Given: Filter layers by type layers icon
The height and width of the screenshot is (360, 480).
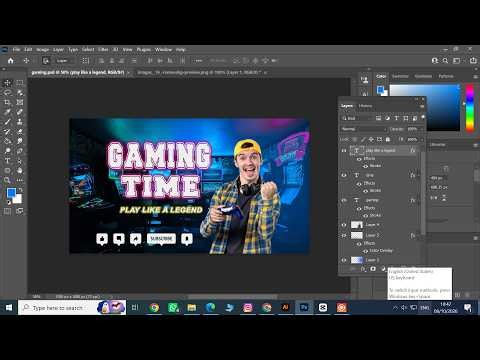Looking at the screenshot, I should click(x=397, y=118).
